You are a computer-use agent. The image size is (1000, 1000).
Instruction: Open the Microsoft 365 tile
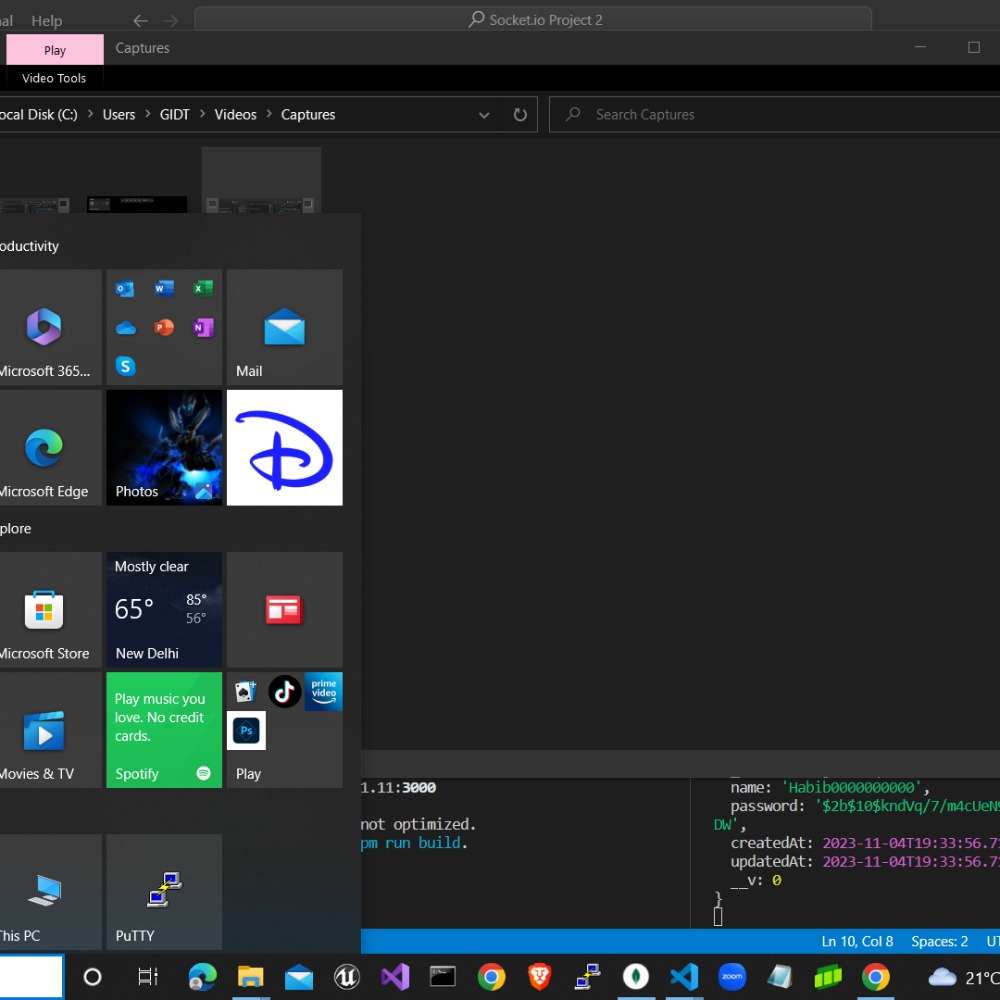50,327
